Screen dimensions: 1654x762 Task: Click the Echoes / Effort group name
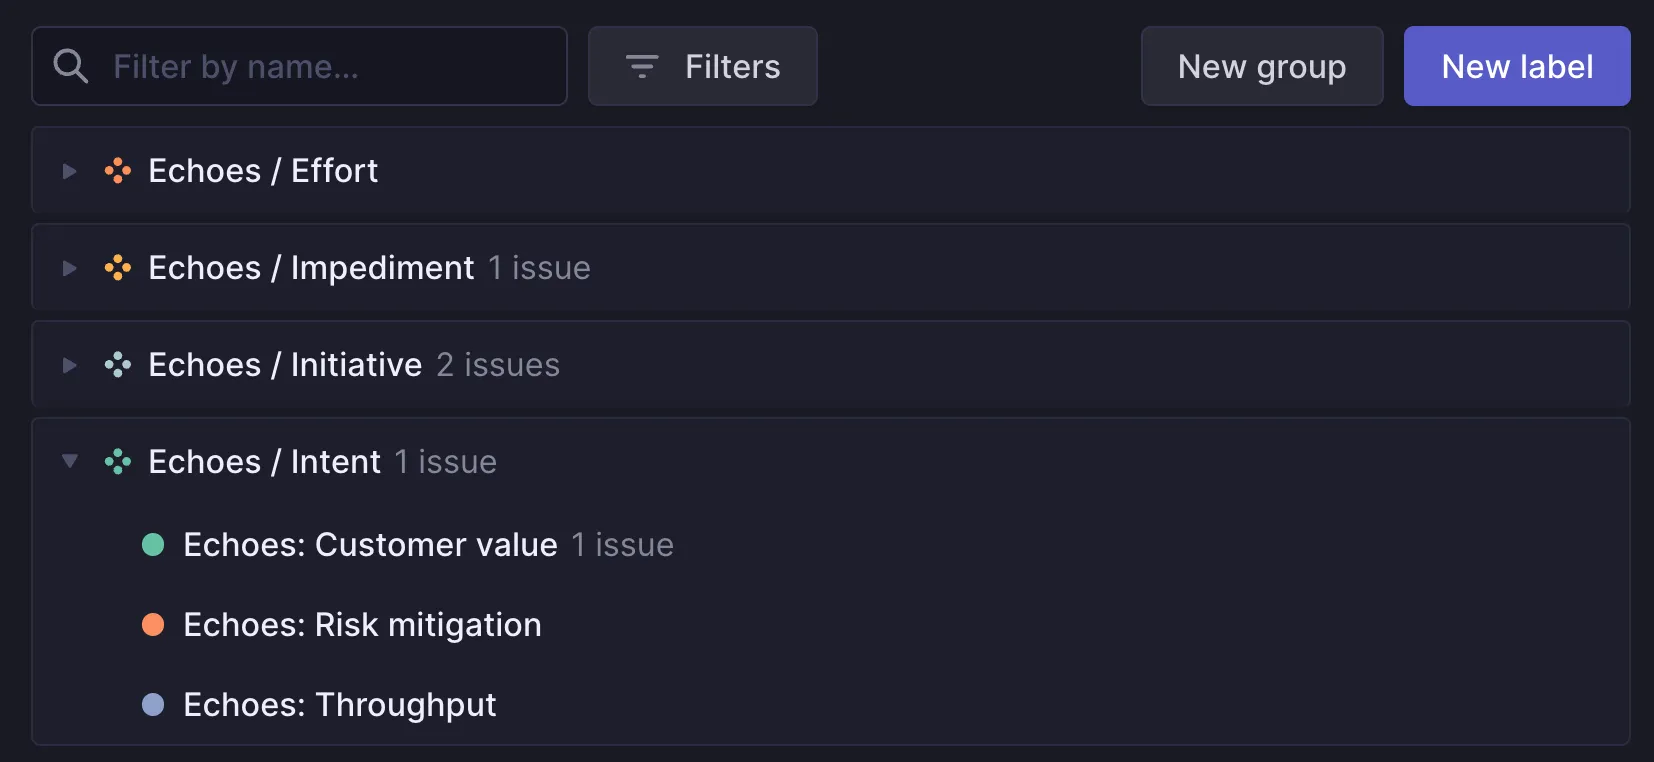(x=263, y=171)
